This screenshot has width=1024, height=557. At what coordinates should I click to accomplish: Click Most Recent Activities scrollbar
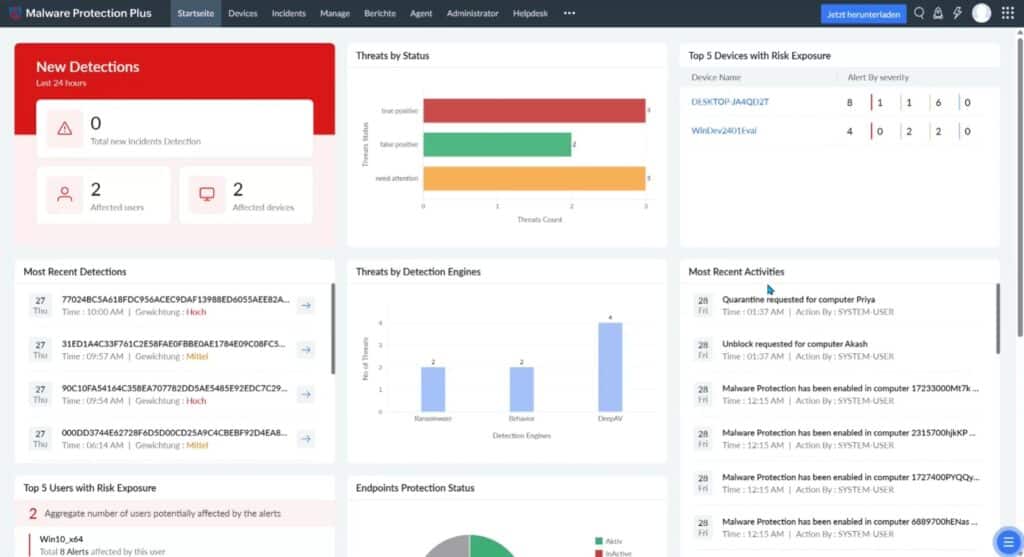997,319
